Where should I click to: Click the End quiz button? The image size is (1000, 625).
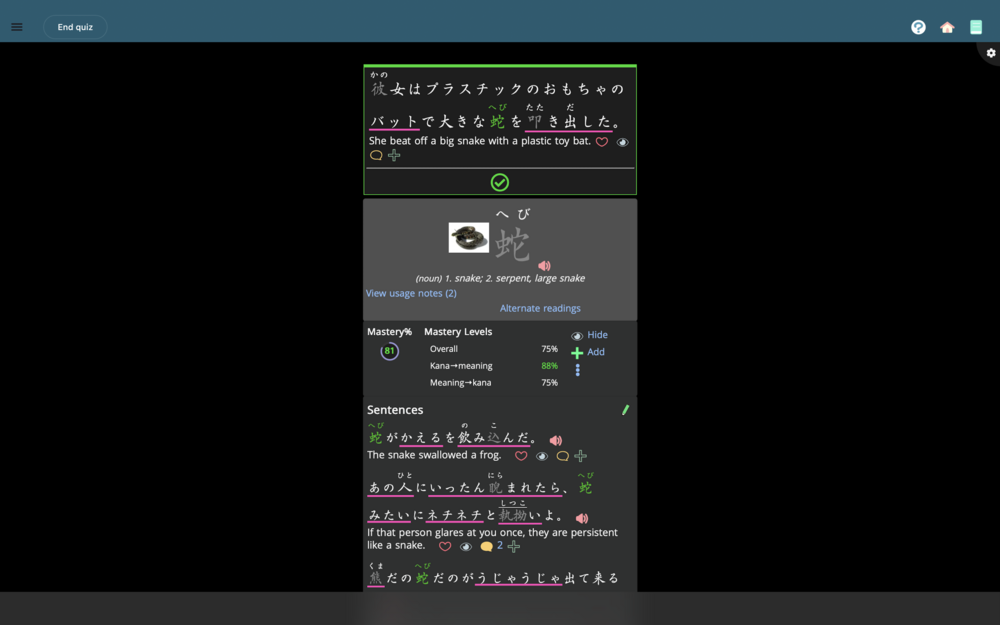click(x=75, y=27)
